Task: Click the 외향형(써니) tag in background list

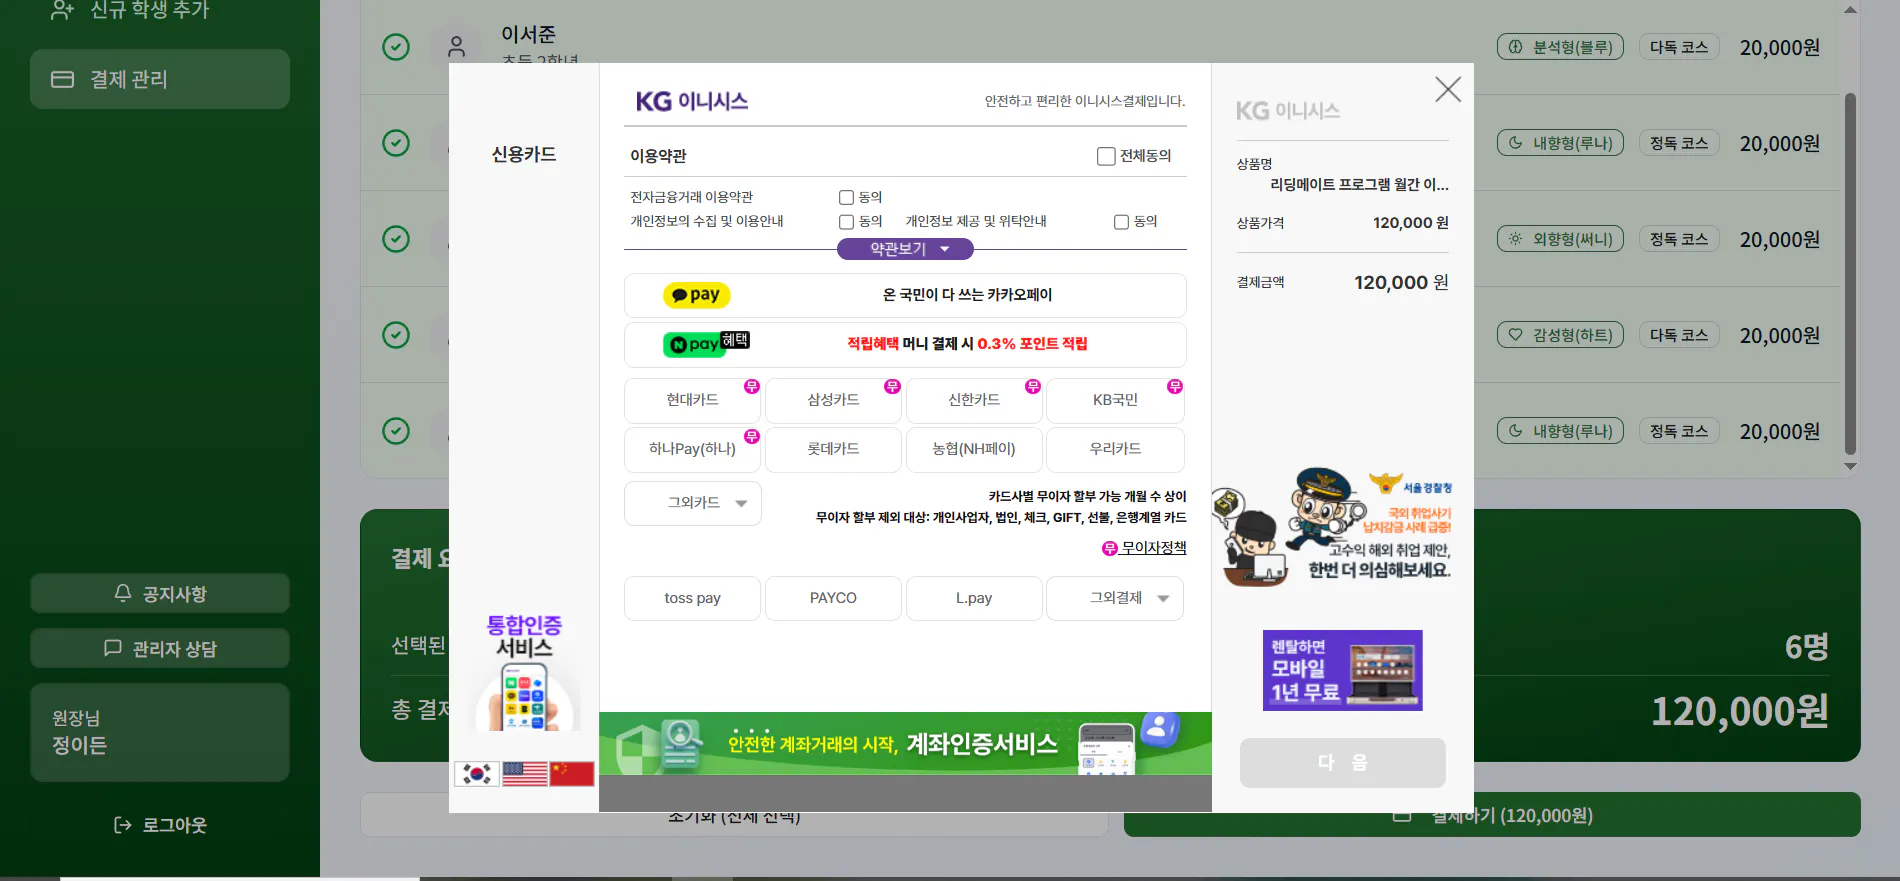Action: tap(1560, 239)
